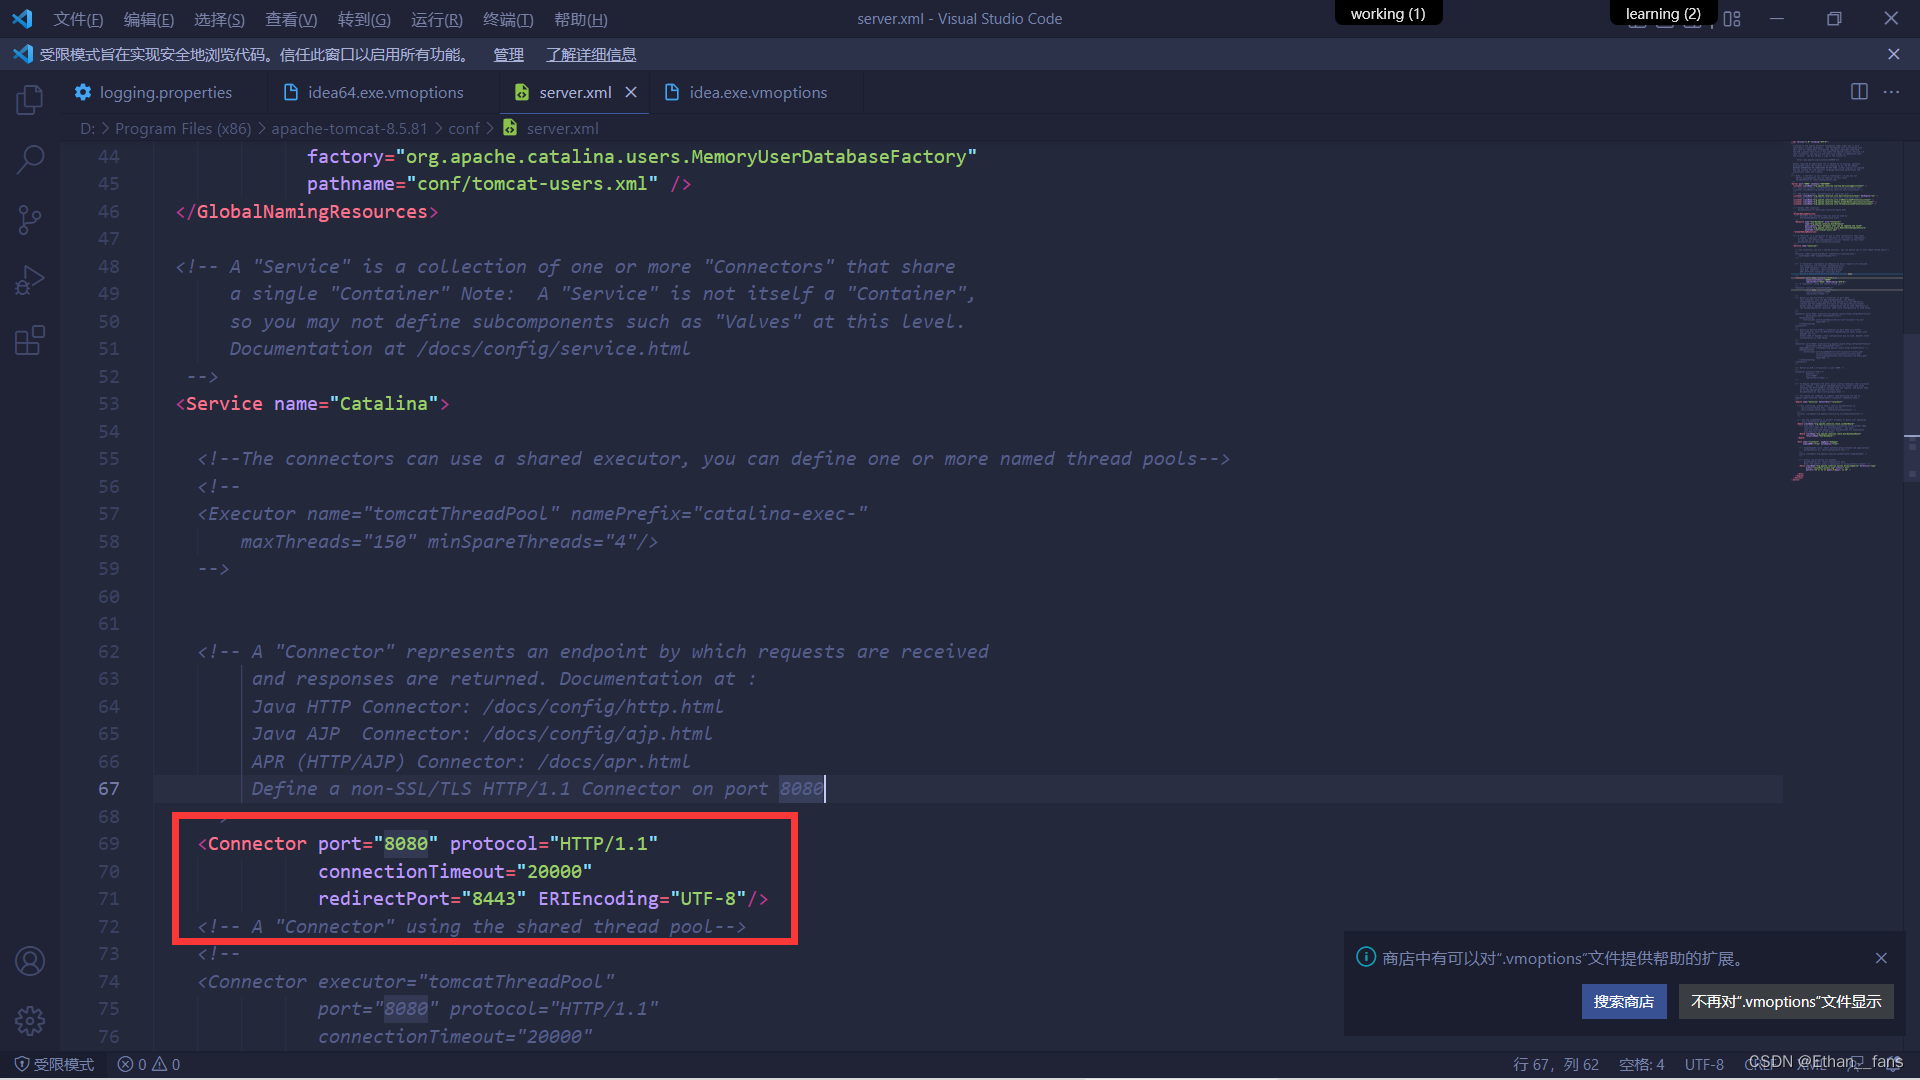Click the 管理 link in banner
Image resolution: width=1920 pixels, height=1080 pixels.
click(x=508, y=54)
